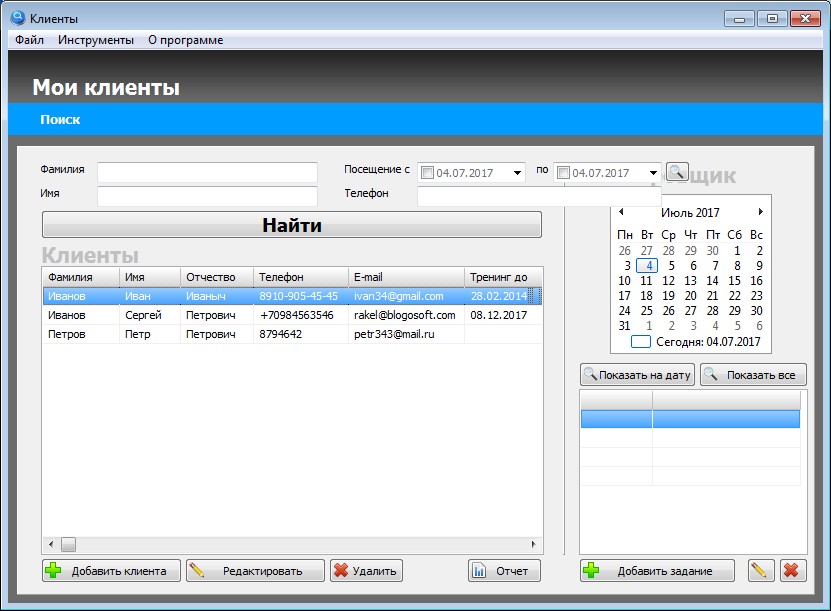
Task: Enable the по end date checkbox
Action: [x=563, y=173]
